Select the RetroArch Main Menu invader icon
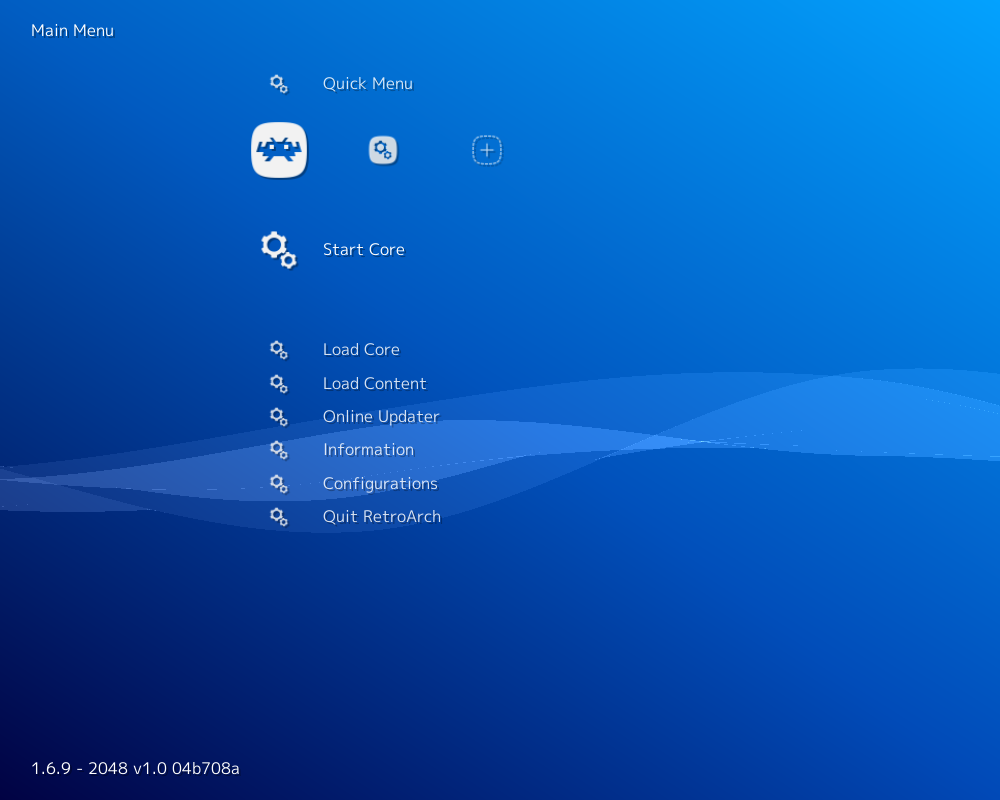The image size is (1000, 800). (279, 150)
